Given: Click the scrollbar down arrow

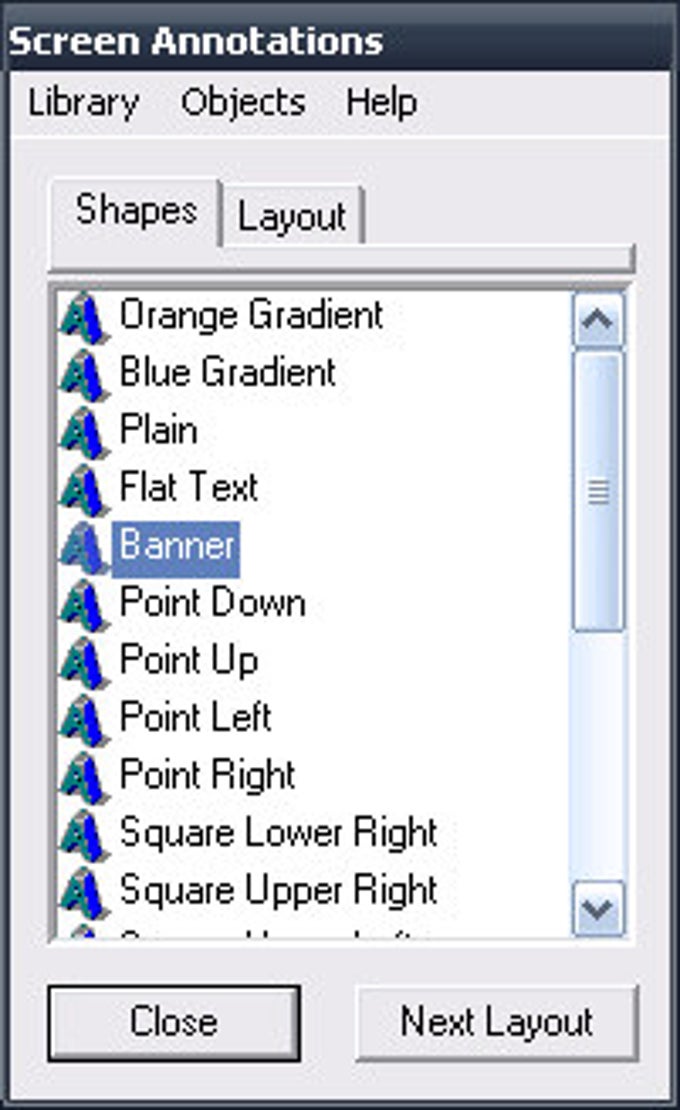Looking at the screenshot, I should coord(598,908).
